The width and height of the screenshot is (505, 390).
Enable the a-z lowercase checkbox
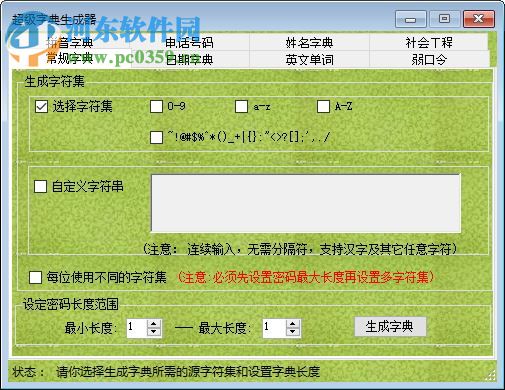[x=241, y=107]
